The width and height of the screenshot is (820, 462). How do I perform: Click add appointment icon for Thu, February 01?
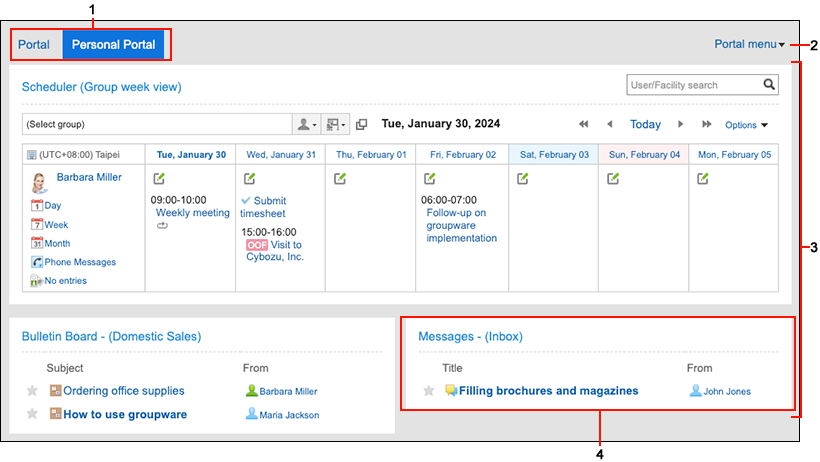click(x=340, y=179)
